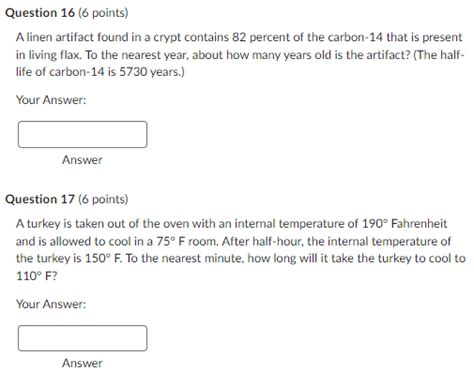Click the Question 17 answer input box
This screenshot has width=474, height=371.
(x=82, y=338)
